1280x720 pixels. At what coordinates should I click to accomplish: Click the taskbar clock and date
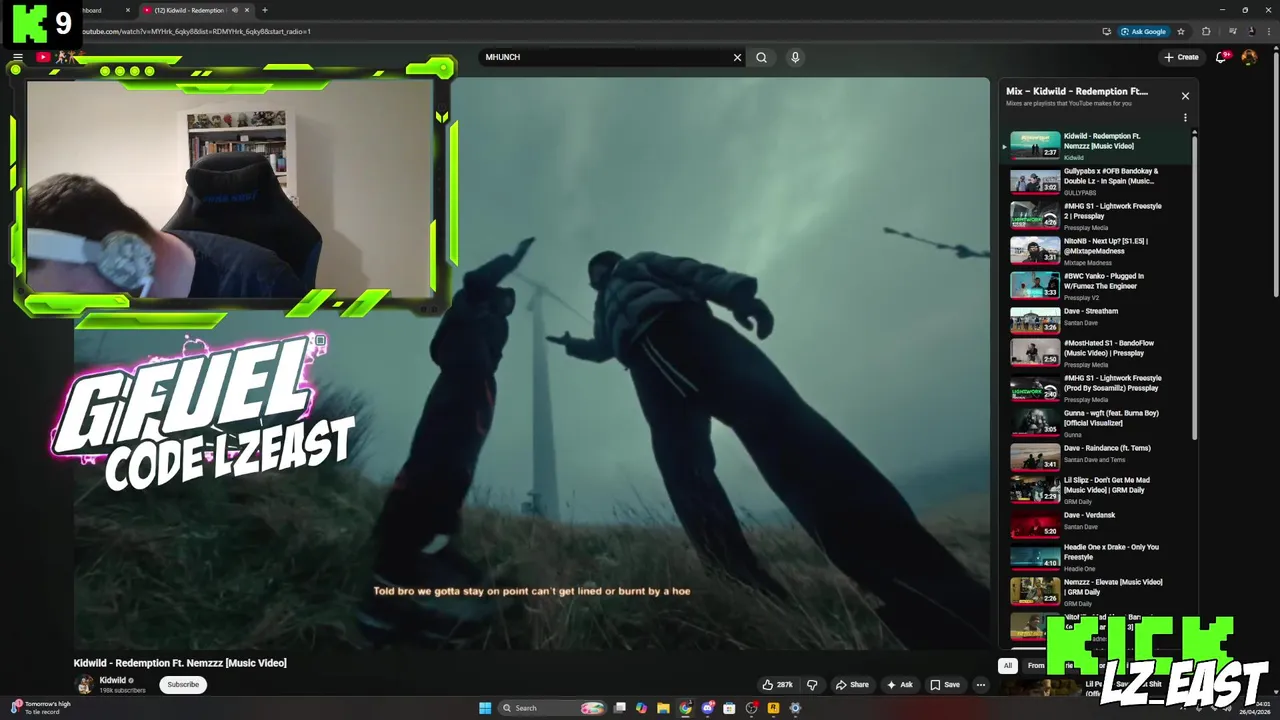tap(1255, 708)
